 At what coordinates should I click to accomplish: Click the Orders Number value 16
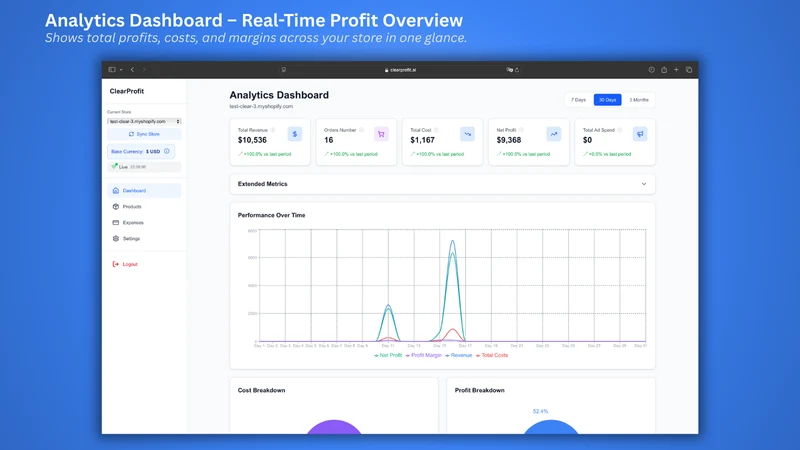329,140
